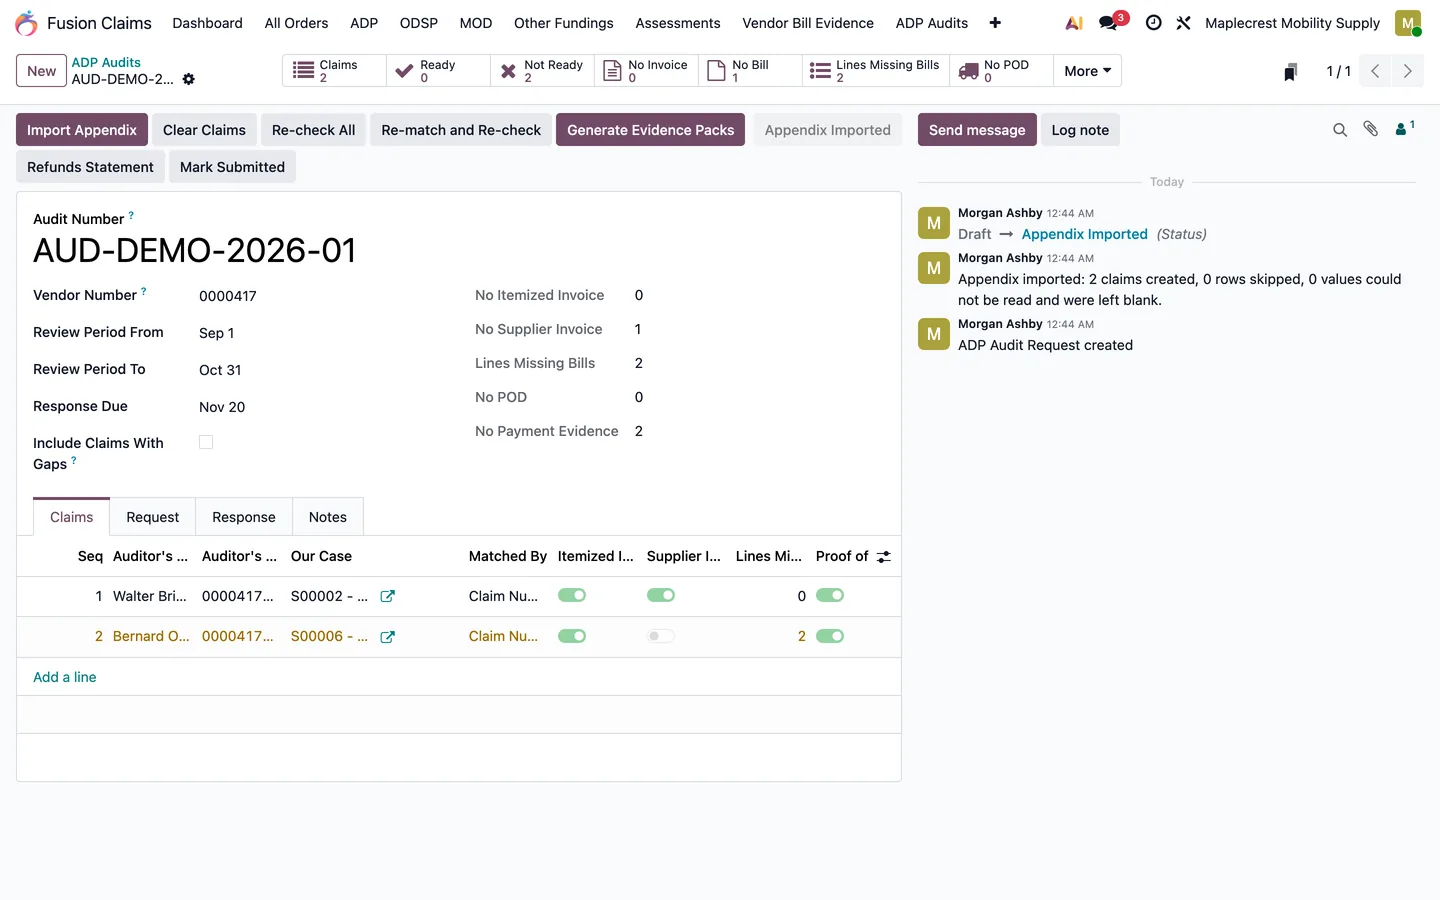Add a new menu item with plus icon
Viewport: 1440px width, 900px height.
pyautogui.click(x=995, y=23)
